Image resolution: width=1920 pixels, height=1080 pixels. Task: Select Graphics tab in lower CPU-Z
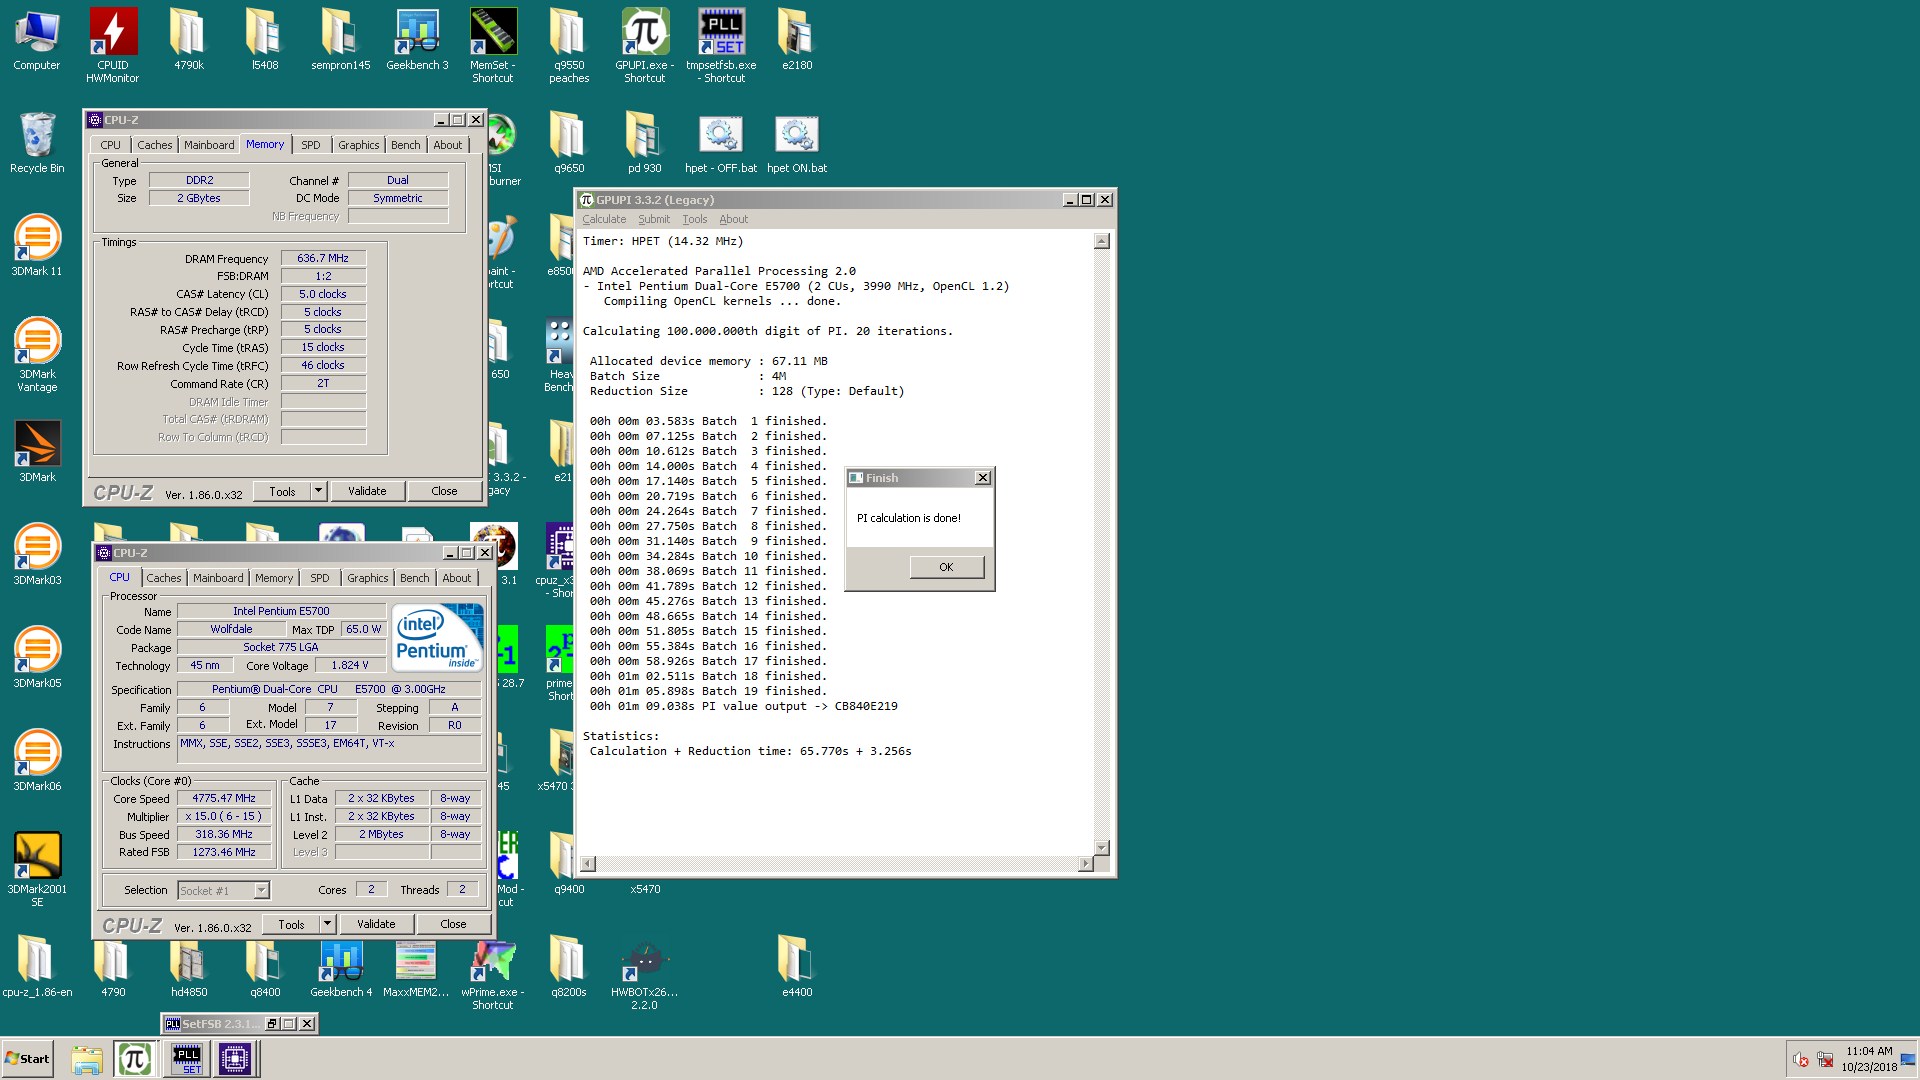point(368,578)
